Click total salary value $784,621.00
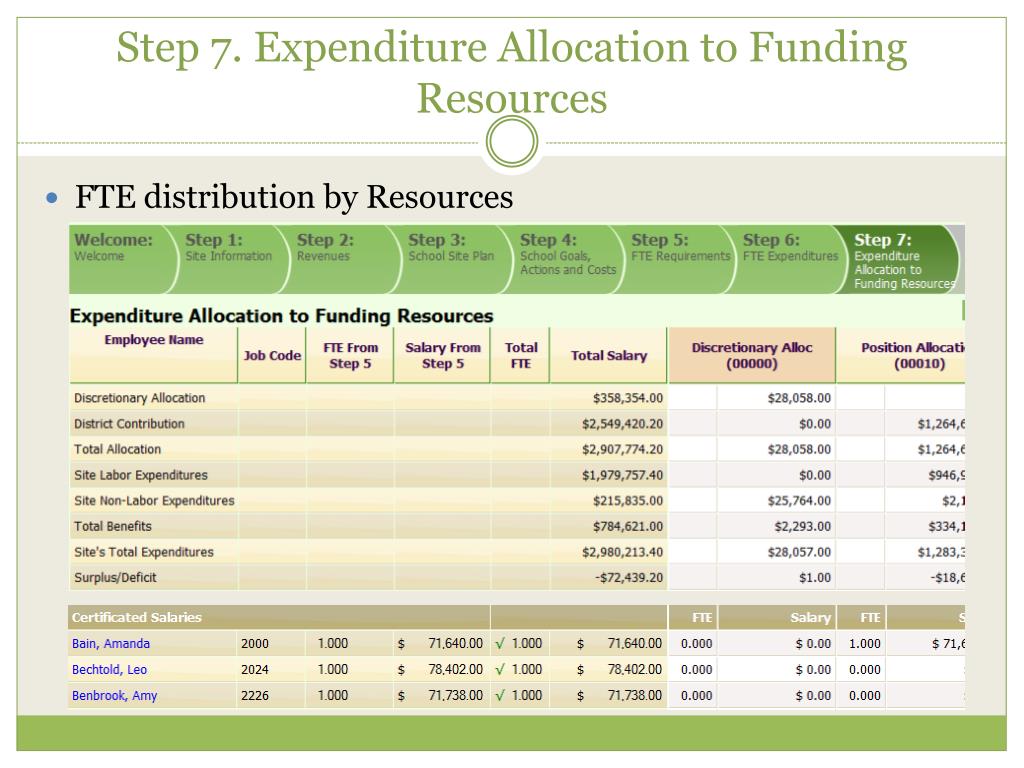This screenshot has height=768, width=1024. (x=628, y=526)
